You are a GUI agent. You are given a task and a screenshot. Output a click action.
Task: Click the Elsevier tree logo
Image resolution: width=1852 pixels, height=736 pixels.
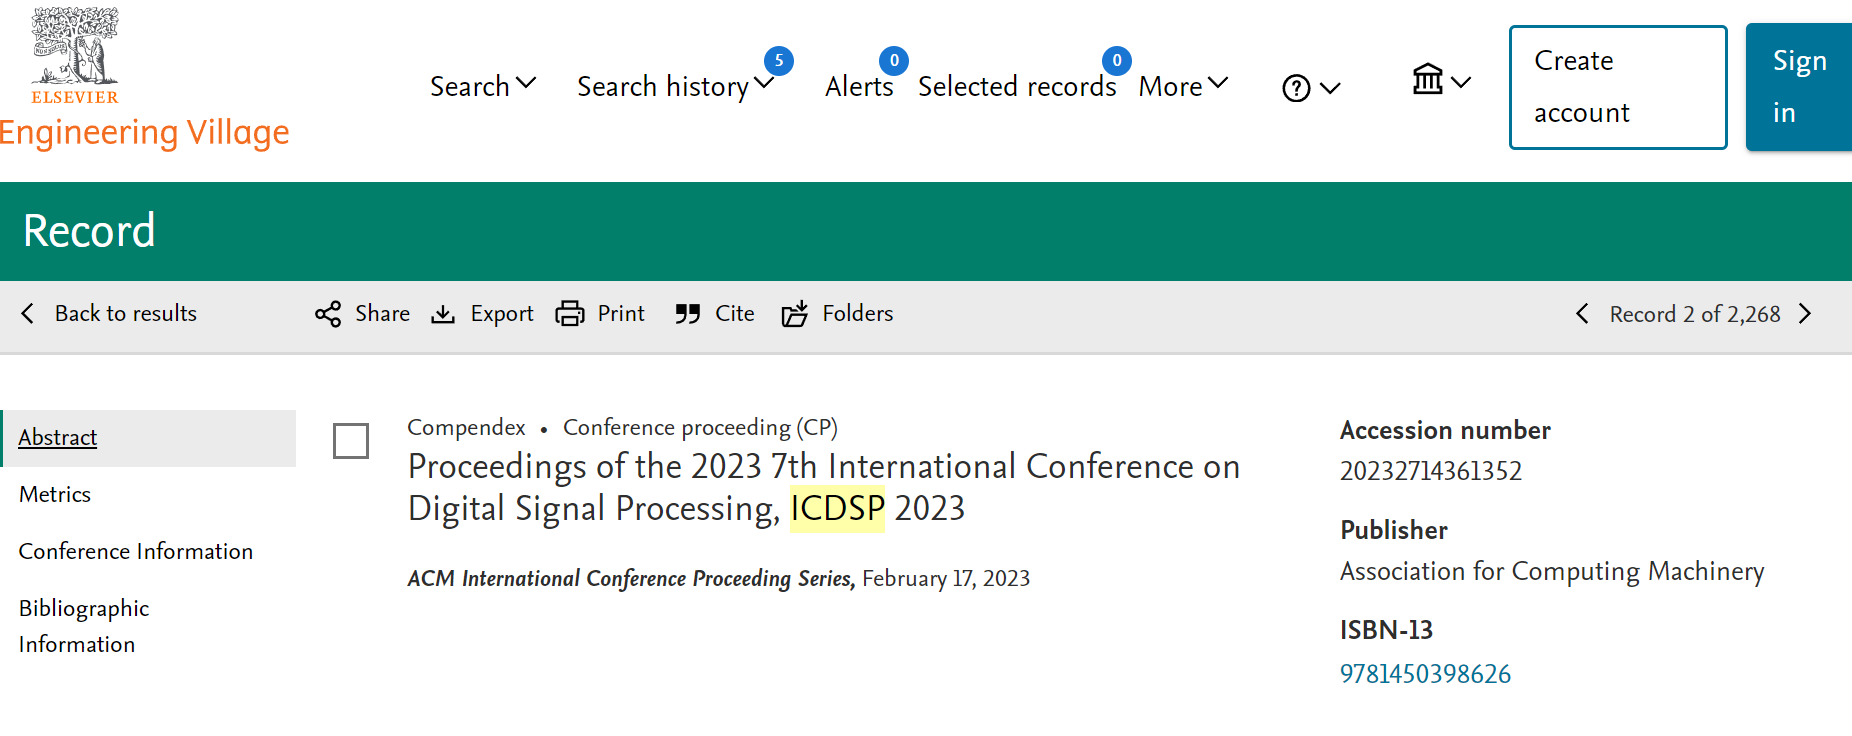[75, 55]
